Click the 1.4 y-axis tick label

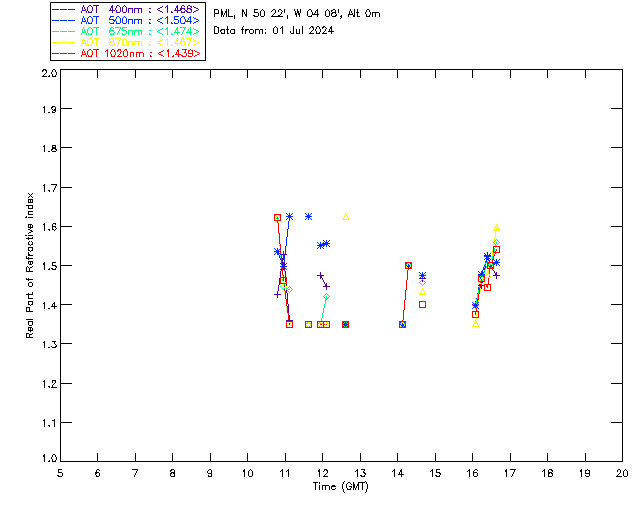[49, 305]
